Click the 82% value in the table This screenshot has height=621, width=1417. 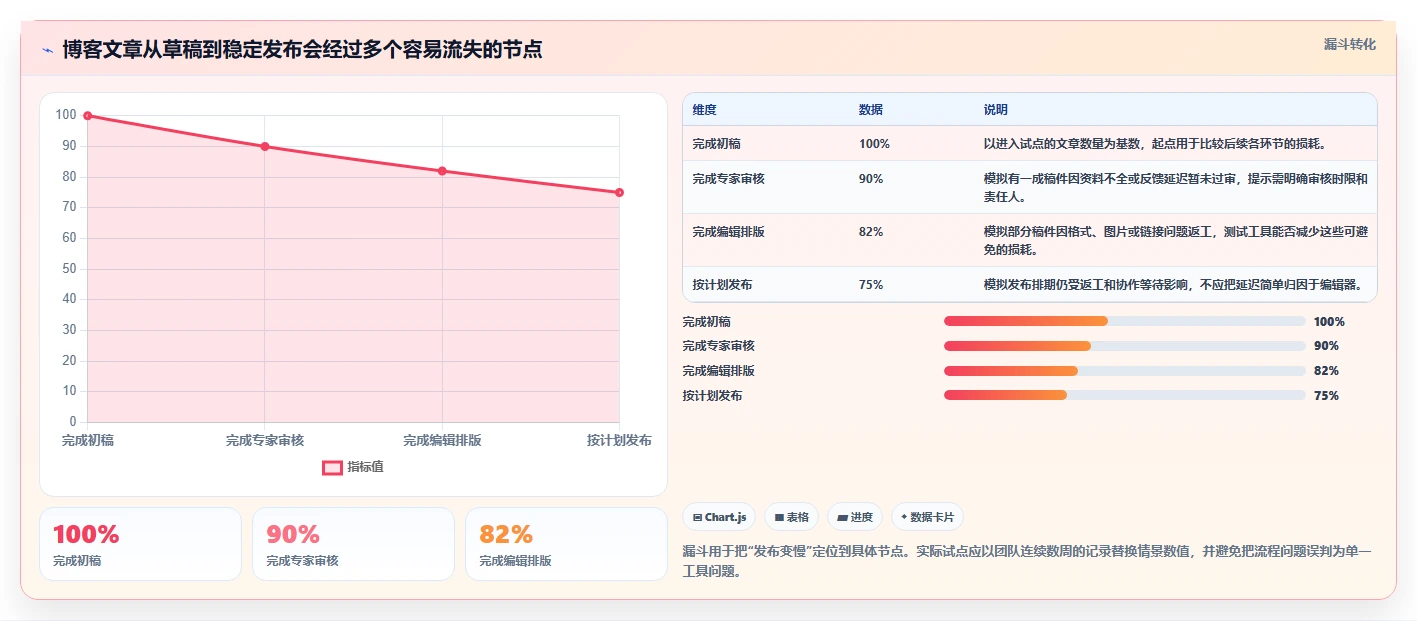(871, 232)
